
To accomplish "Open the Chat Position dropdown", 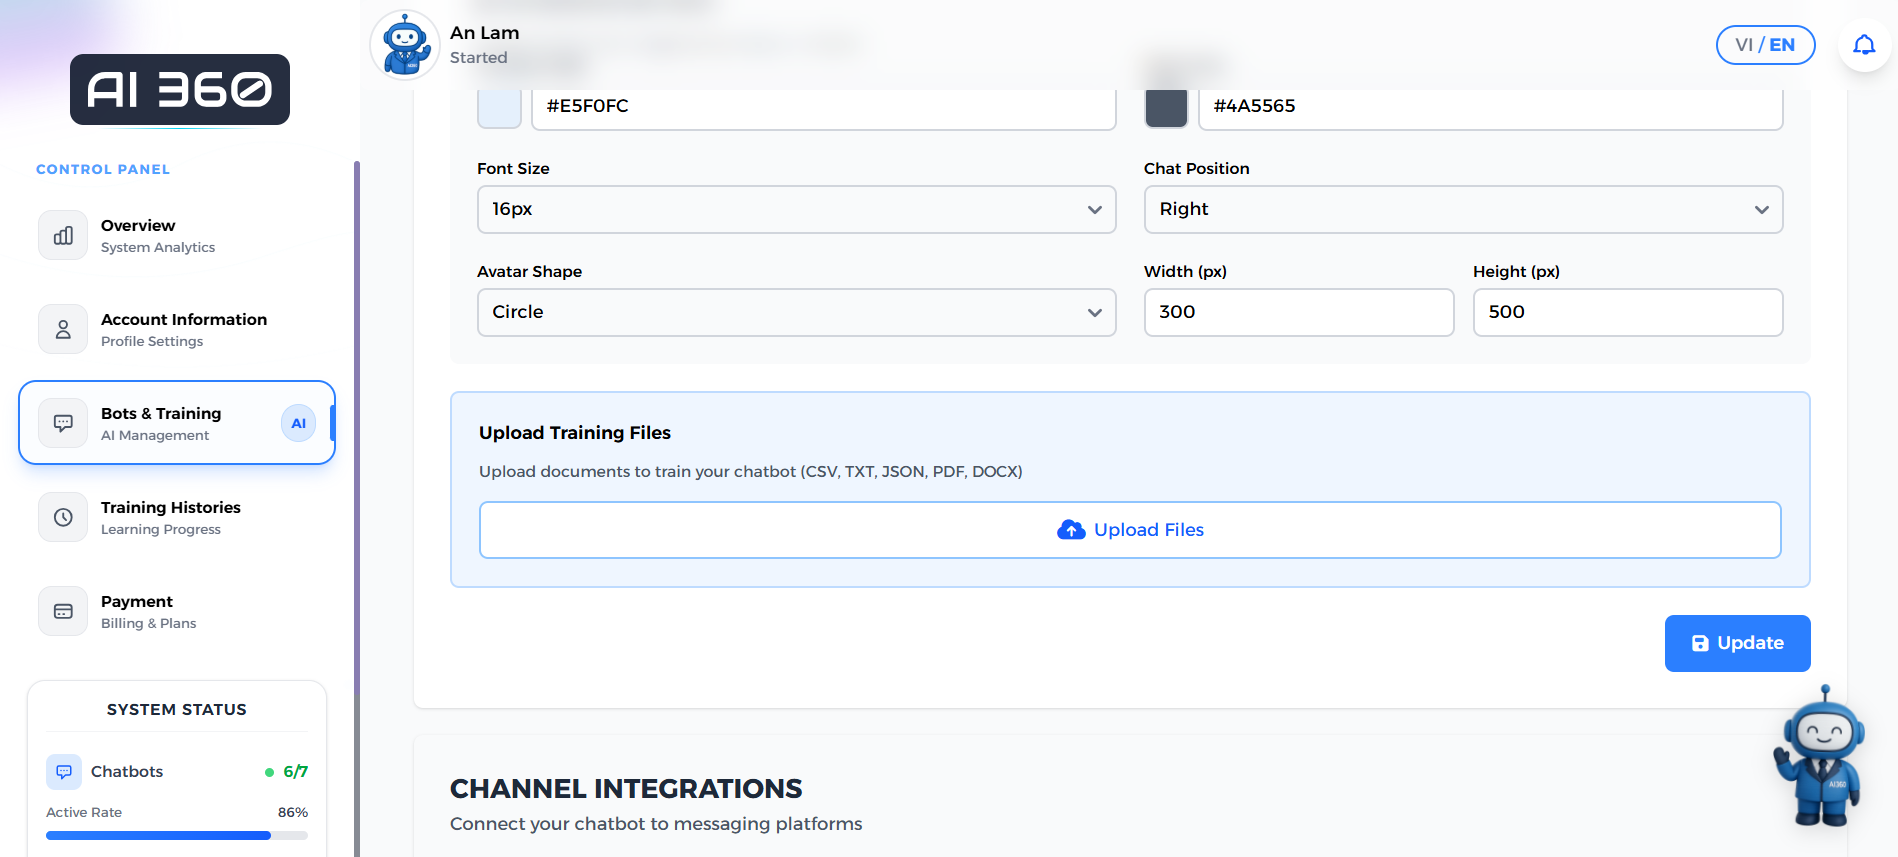I will (1463, 209).
